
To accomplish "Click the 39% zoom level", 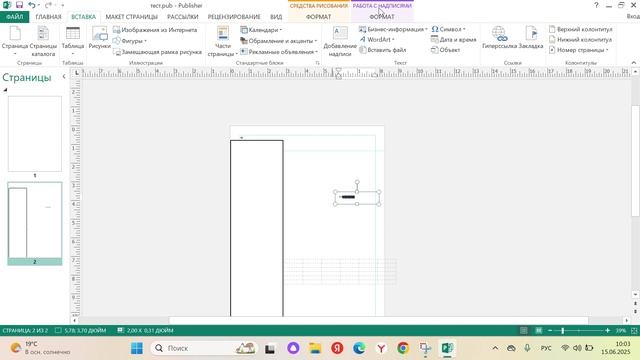I will point(621,331).
